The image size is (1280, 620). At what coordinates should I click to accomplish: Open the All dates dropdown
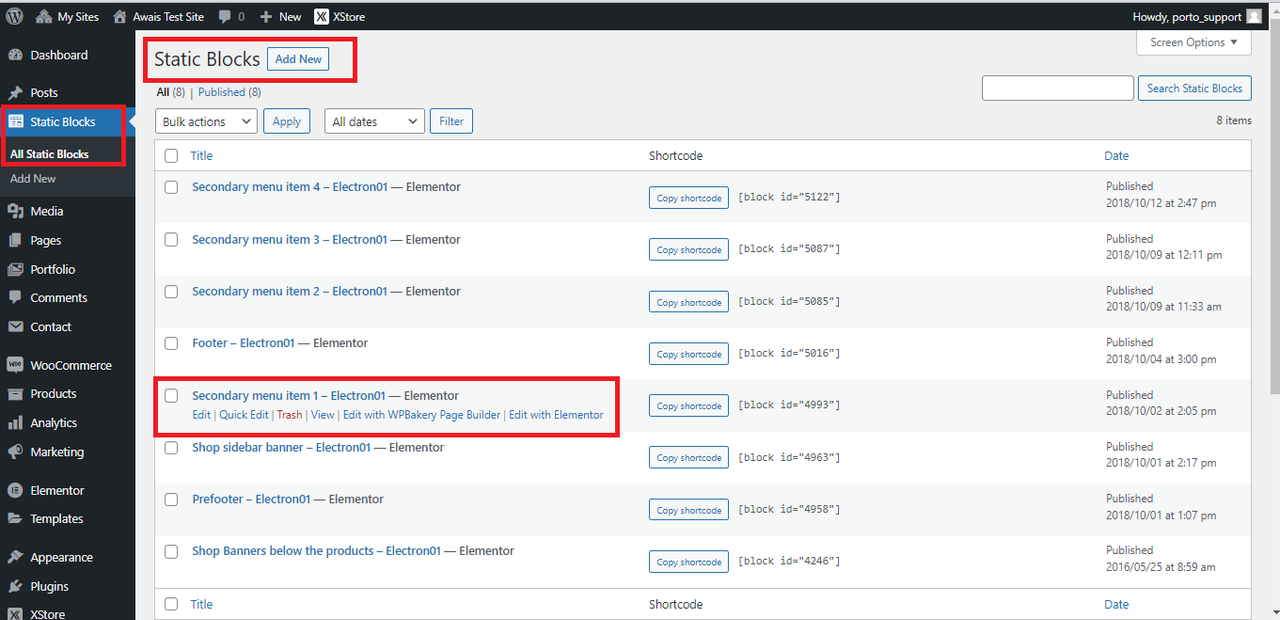point(375,121)
